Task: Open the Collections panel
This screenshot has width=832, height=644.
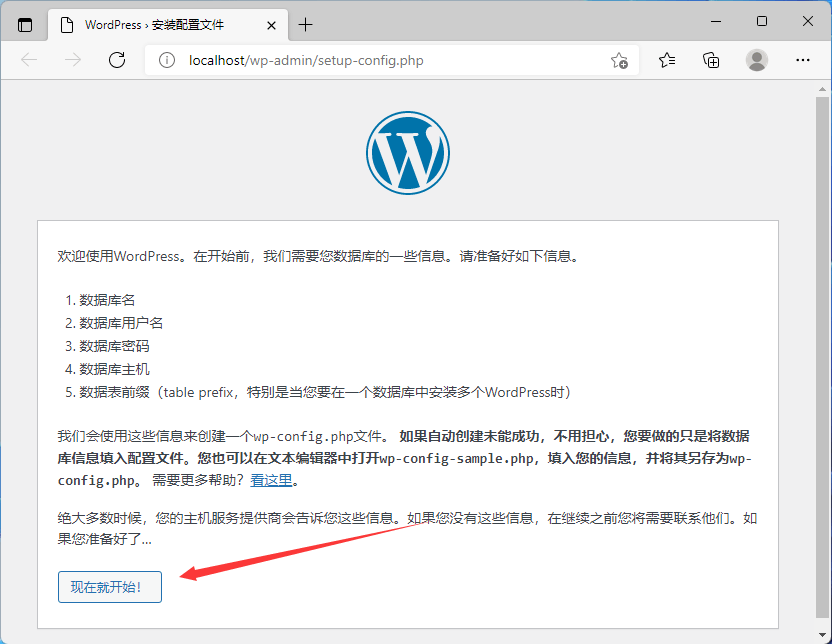Action: 711,60
